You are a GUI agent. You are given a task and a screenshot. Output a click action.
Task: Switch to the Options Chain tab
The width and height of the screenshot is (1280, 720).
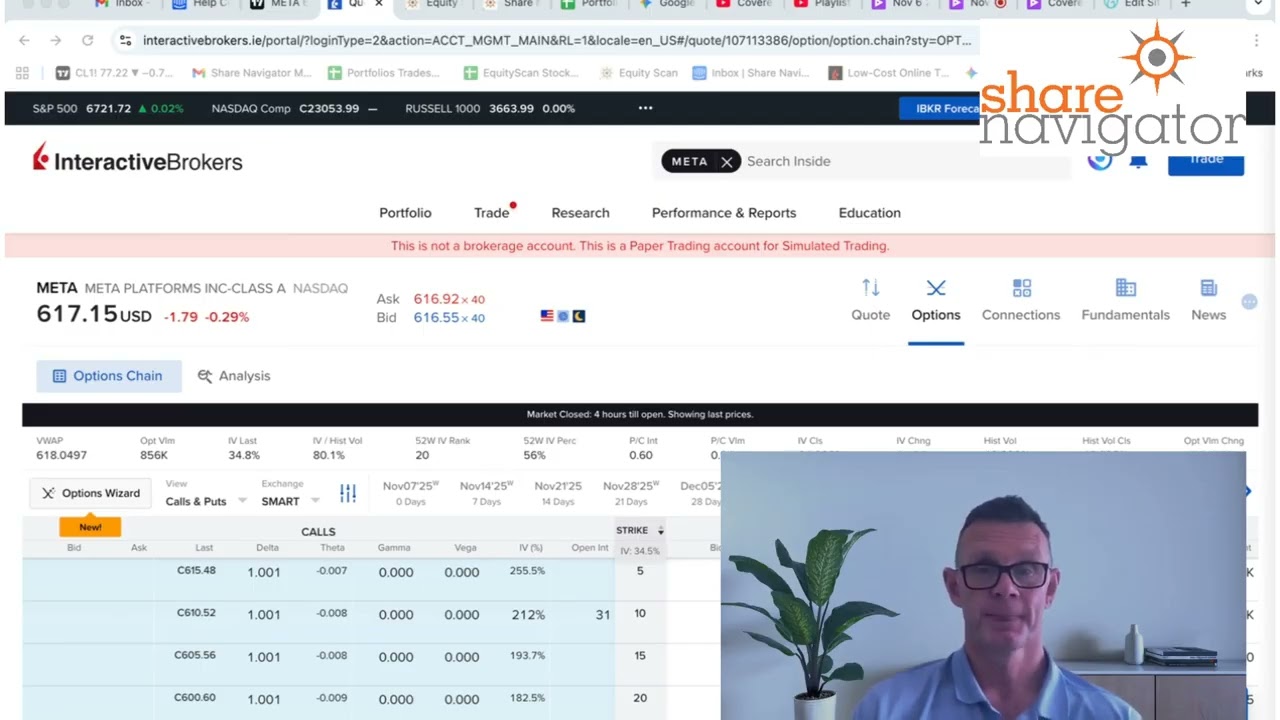[109, 376]
